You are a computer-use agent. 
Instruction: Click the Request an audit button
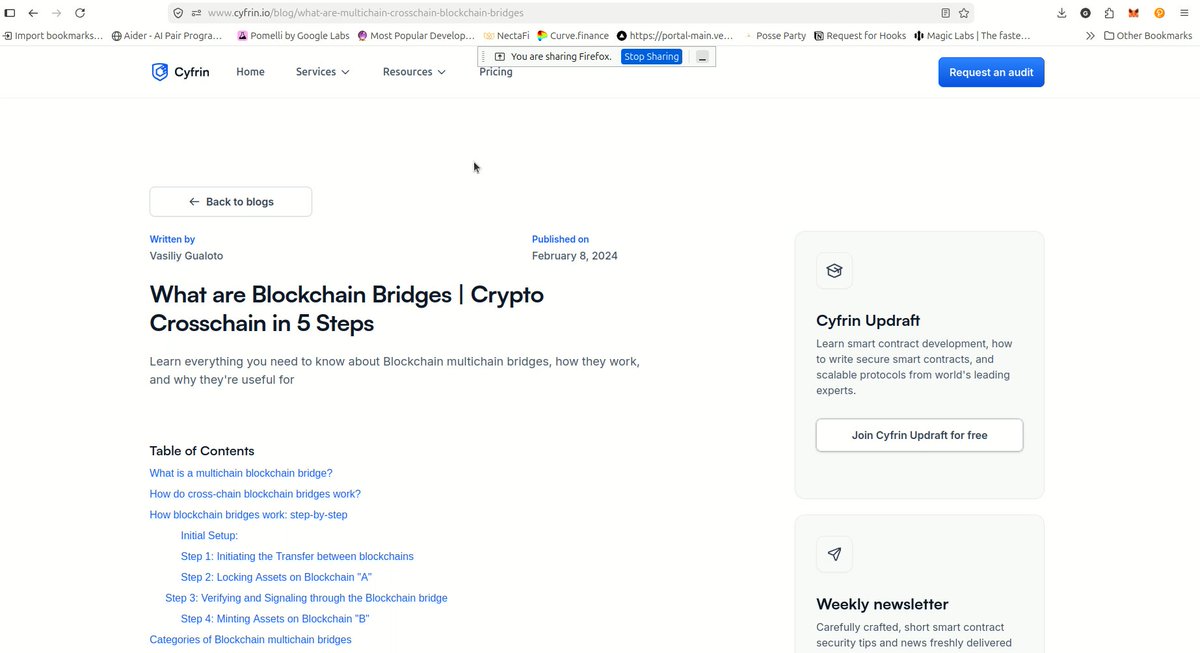(991, 72)
